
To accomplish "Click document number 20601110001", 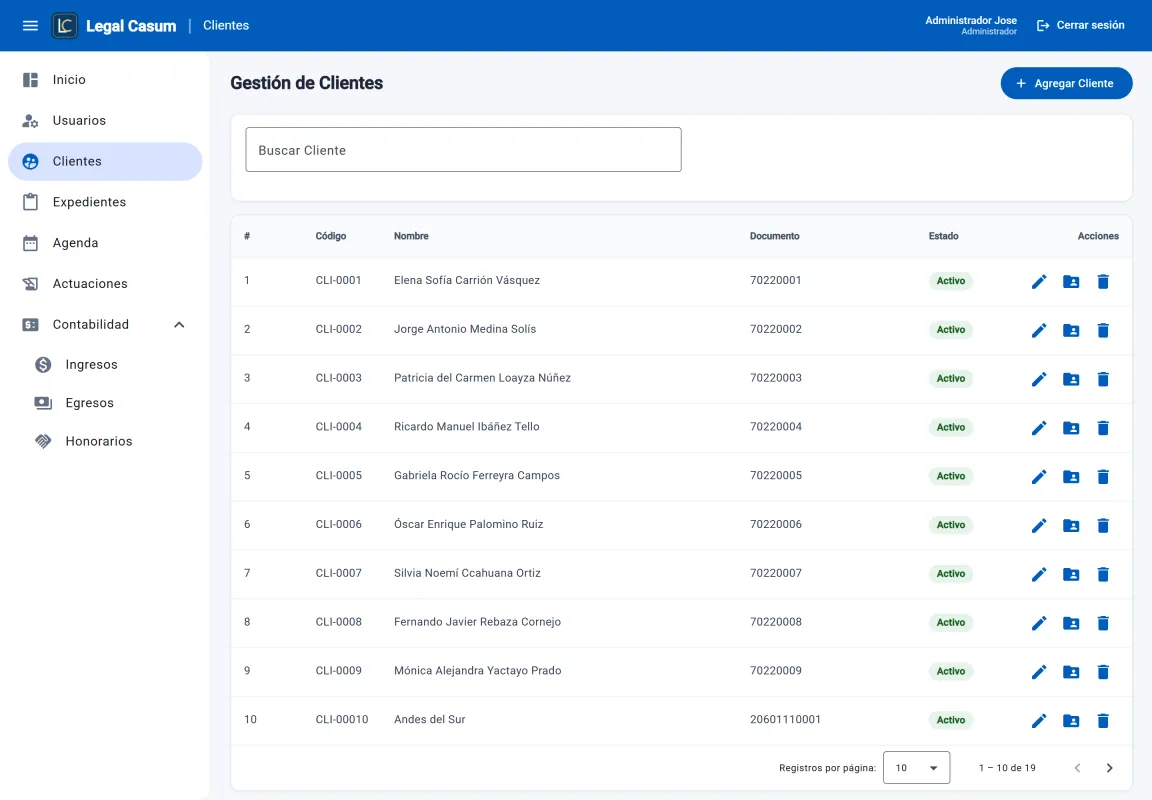I will (785, 719).
